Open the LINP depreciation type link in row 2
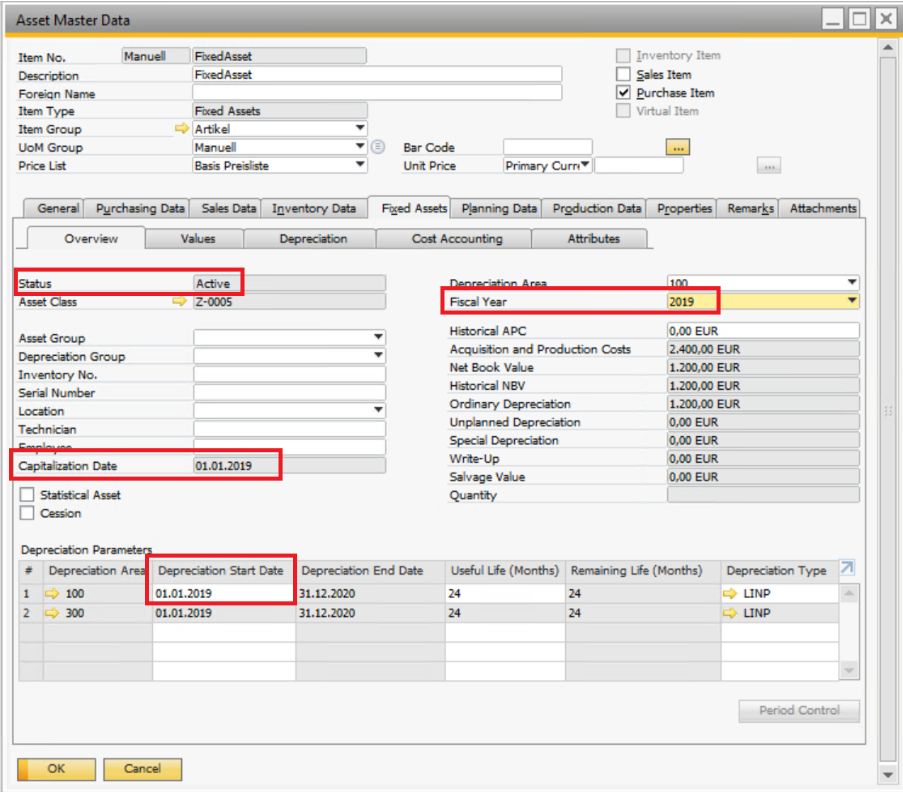This screenshot has height=792, width=903. 732,613
